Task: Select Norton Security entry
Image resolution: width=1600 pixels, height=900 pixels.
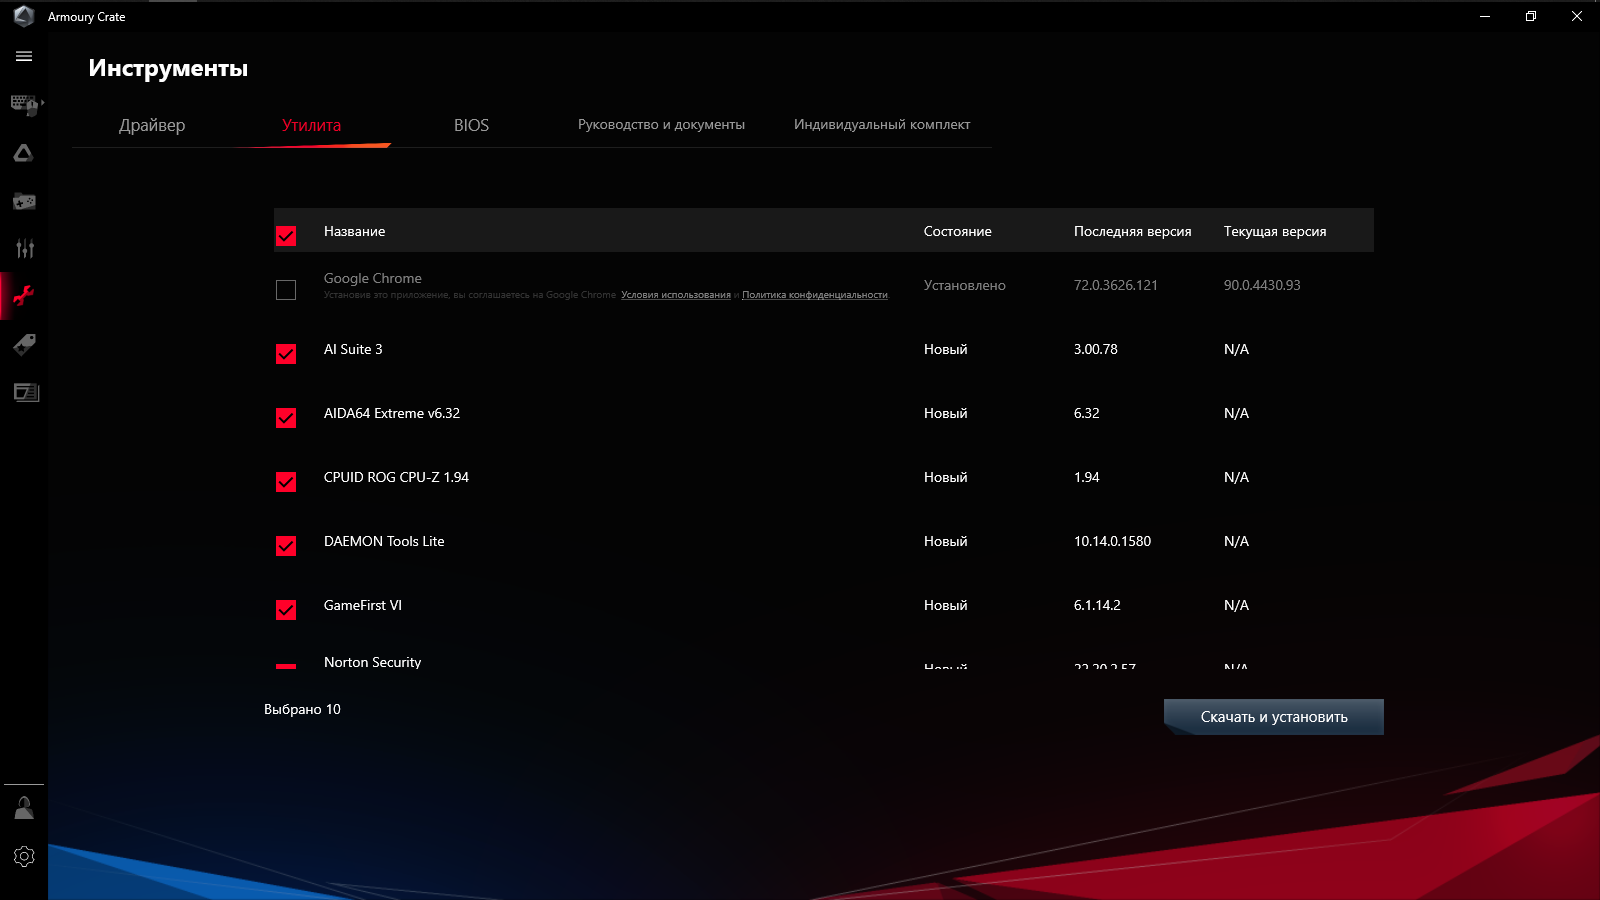Action: [x=372, y=662]
